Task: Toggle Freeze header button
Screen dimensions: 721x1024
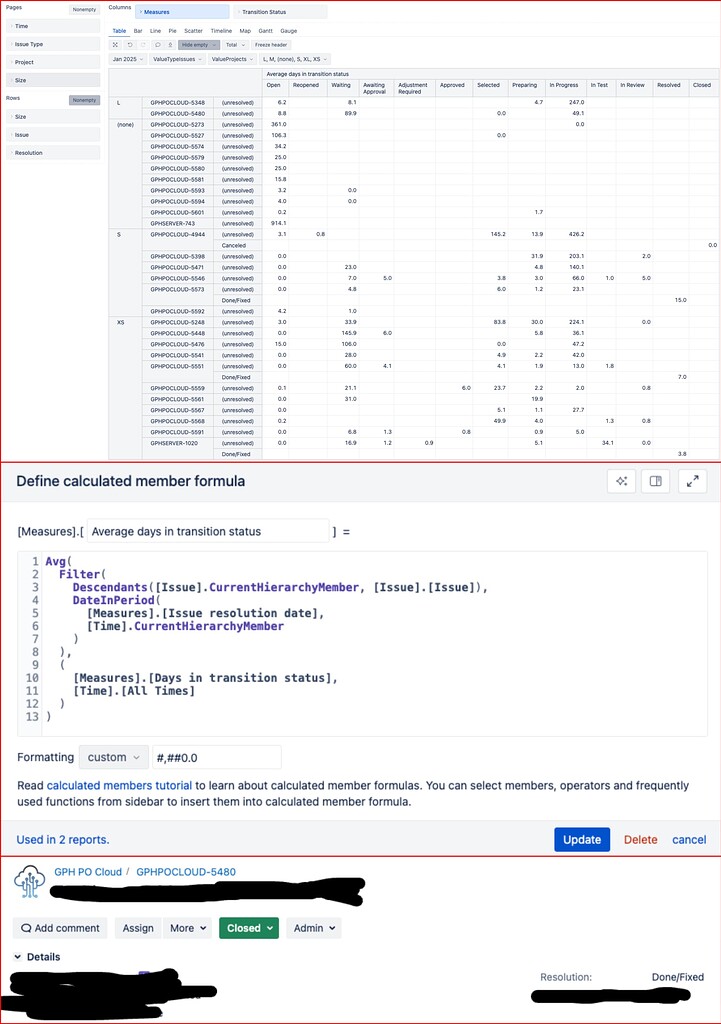Action: [271, 45]
